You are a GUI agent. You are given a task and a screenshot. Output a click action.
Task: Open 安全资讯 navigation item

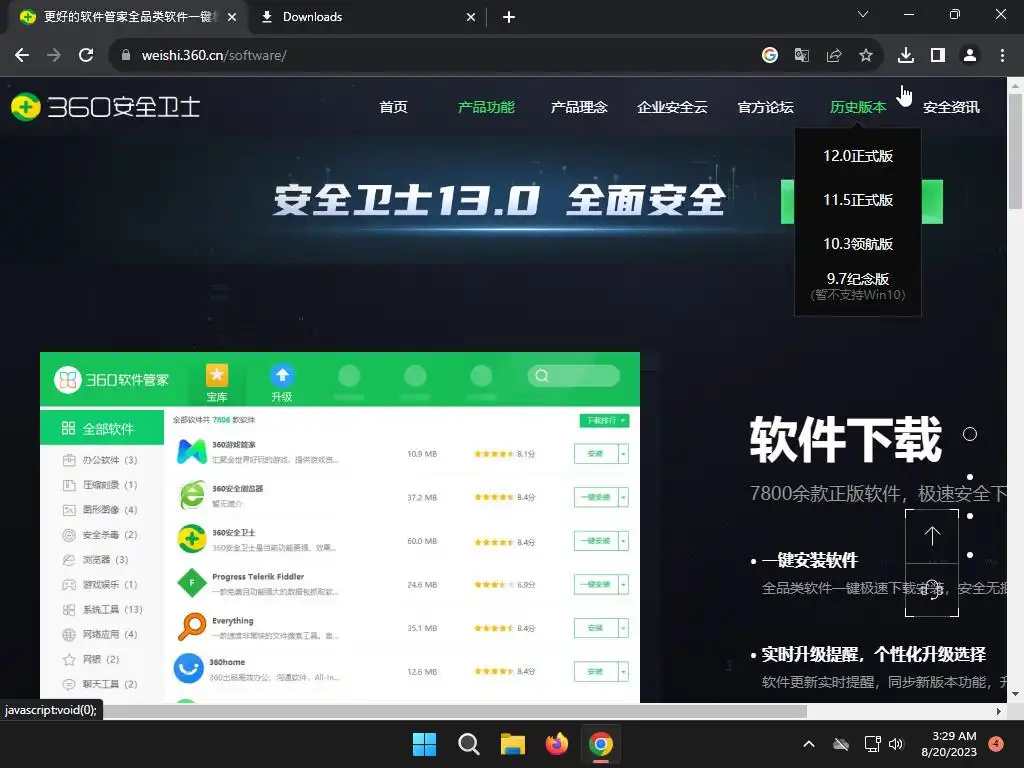pyautogui.click(x=952, y=107)
